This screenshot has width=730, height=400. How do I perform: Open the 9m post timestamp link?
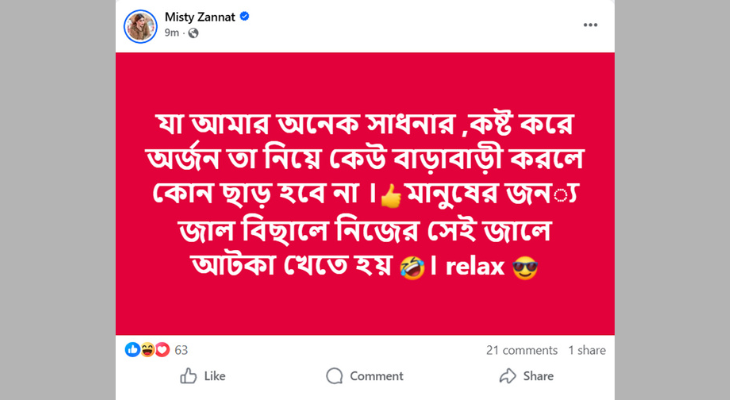coord(171,33)
